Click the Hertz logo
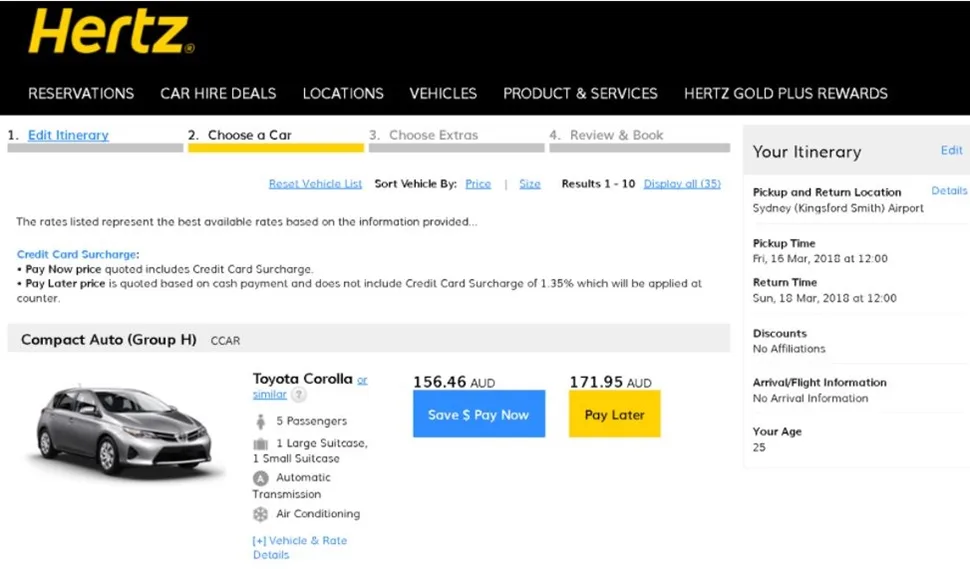 (x=111, y=33)
